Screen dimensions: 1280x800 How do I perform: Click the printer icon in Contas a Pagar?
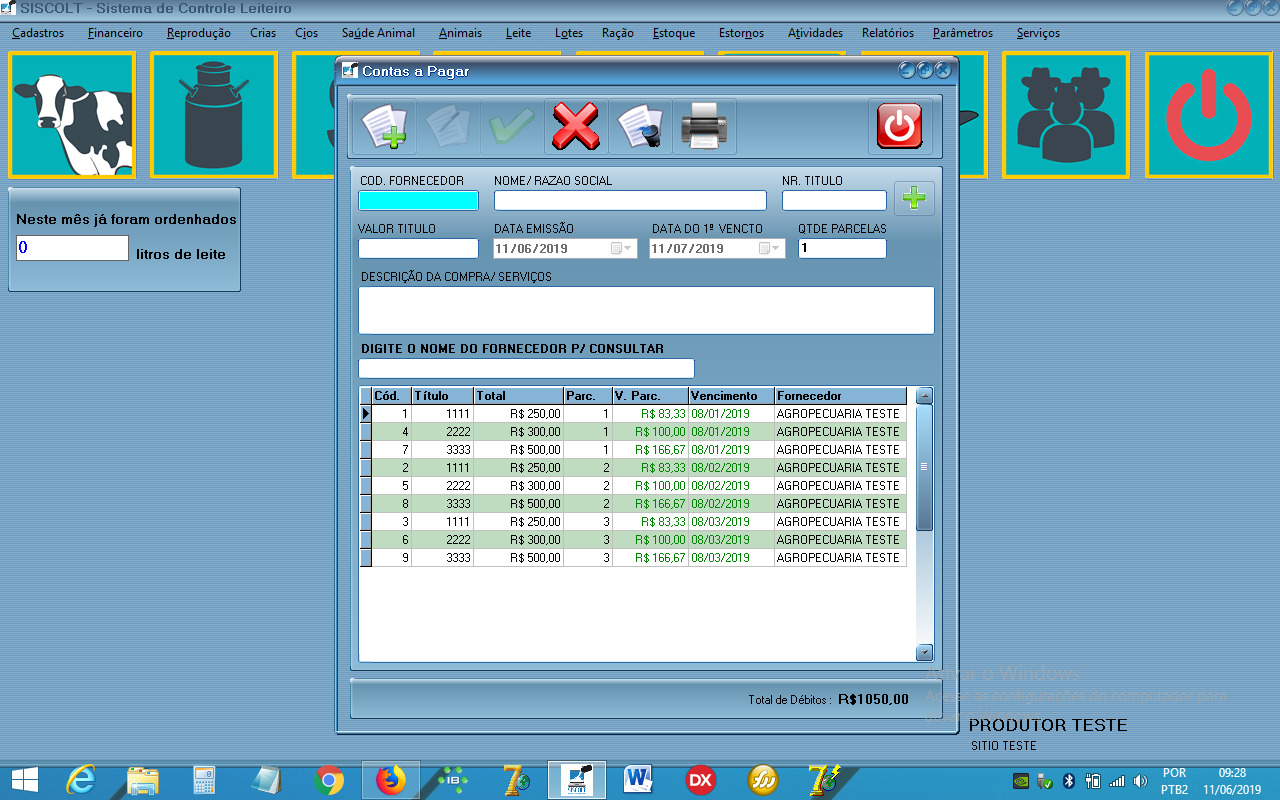pos(704,127)
